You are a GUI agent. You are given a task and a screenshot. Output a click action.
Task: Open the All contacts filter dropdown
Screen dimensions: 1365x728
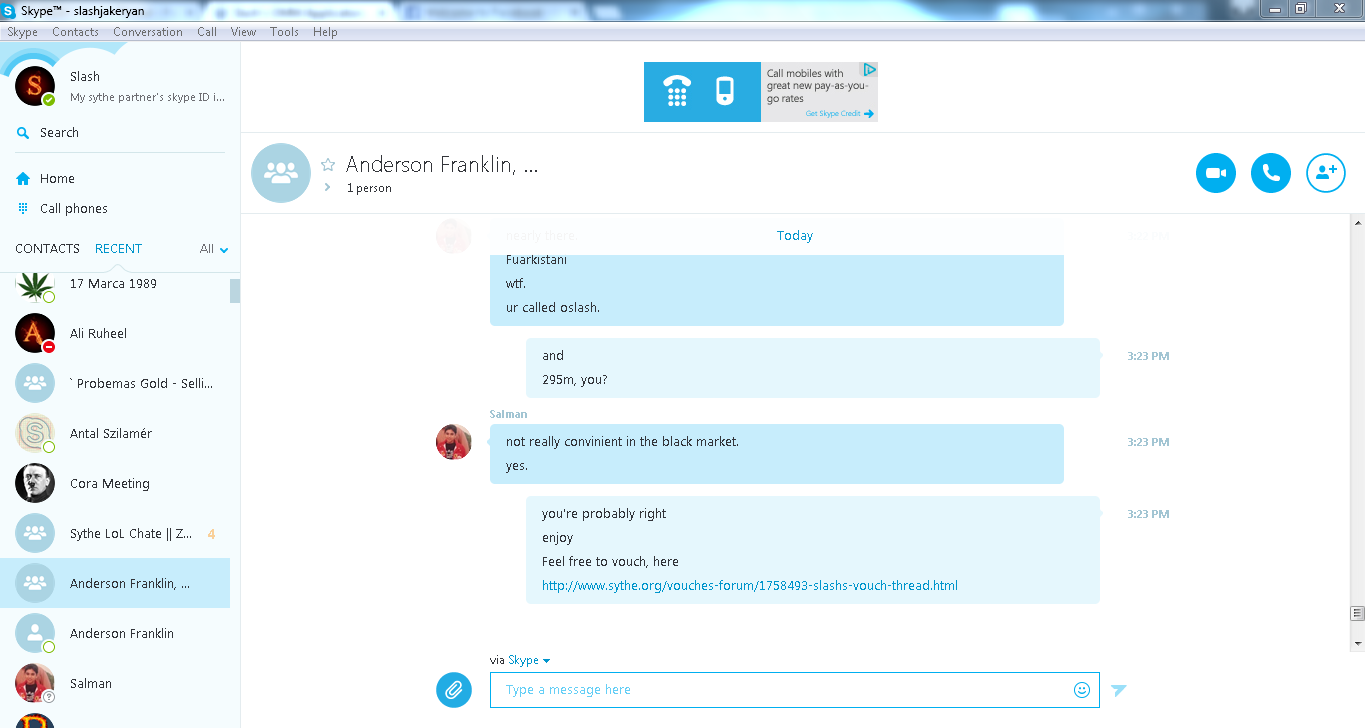coord(214,249)
